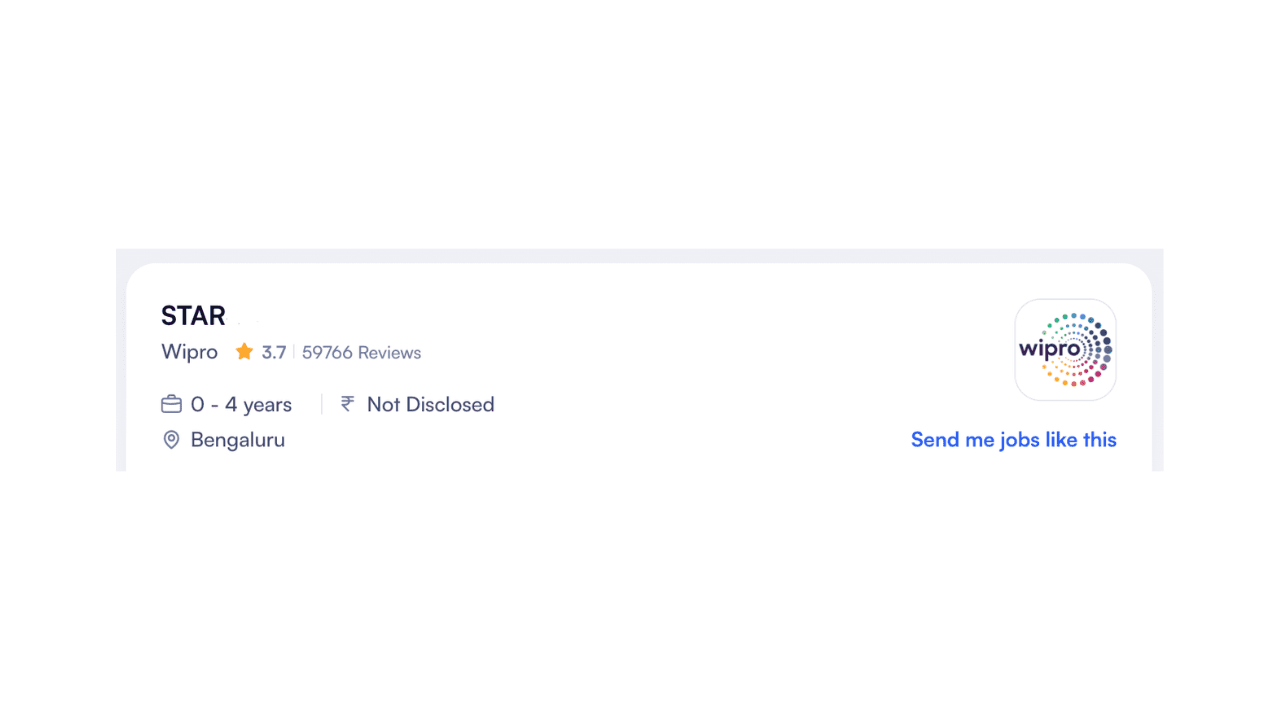Open the Wipro logo thumbnail

(1065, 350)
